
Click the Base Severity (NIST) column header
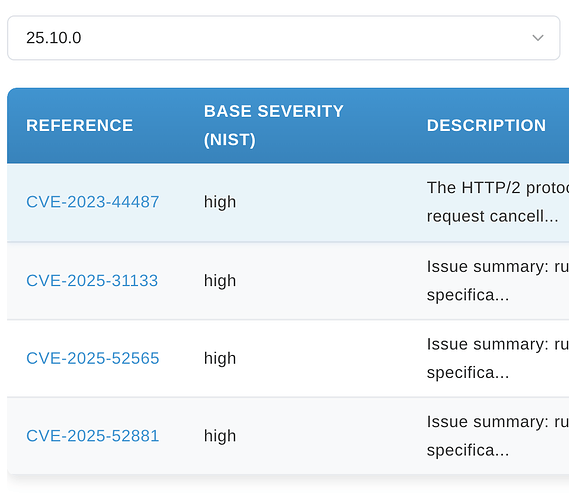[274, 126]
